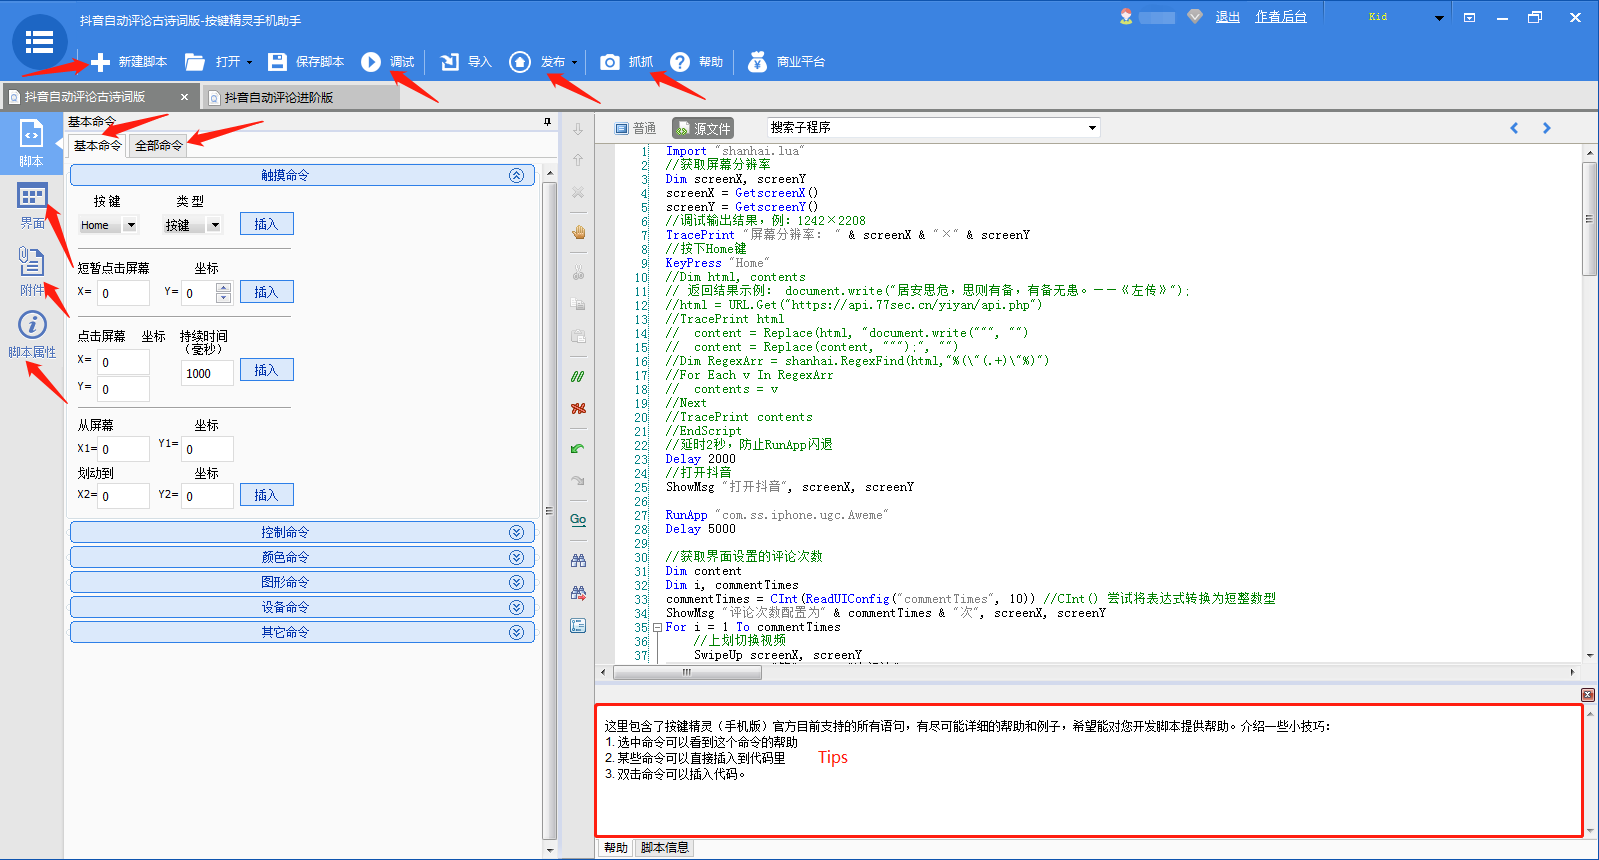1599x860 pixels.
Task: Open the Home key selection dropdown
Action: 130,225
